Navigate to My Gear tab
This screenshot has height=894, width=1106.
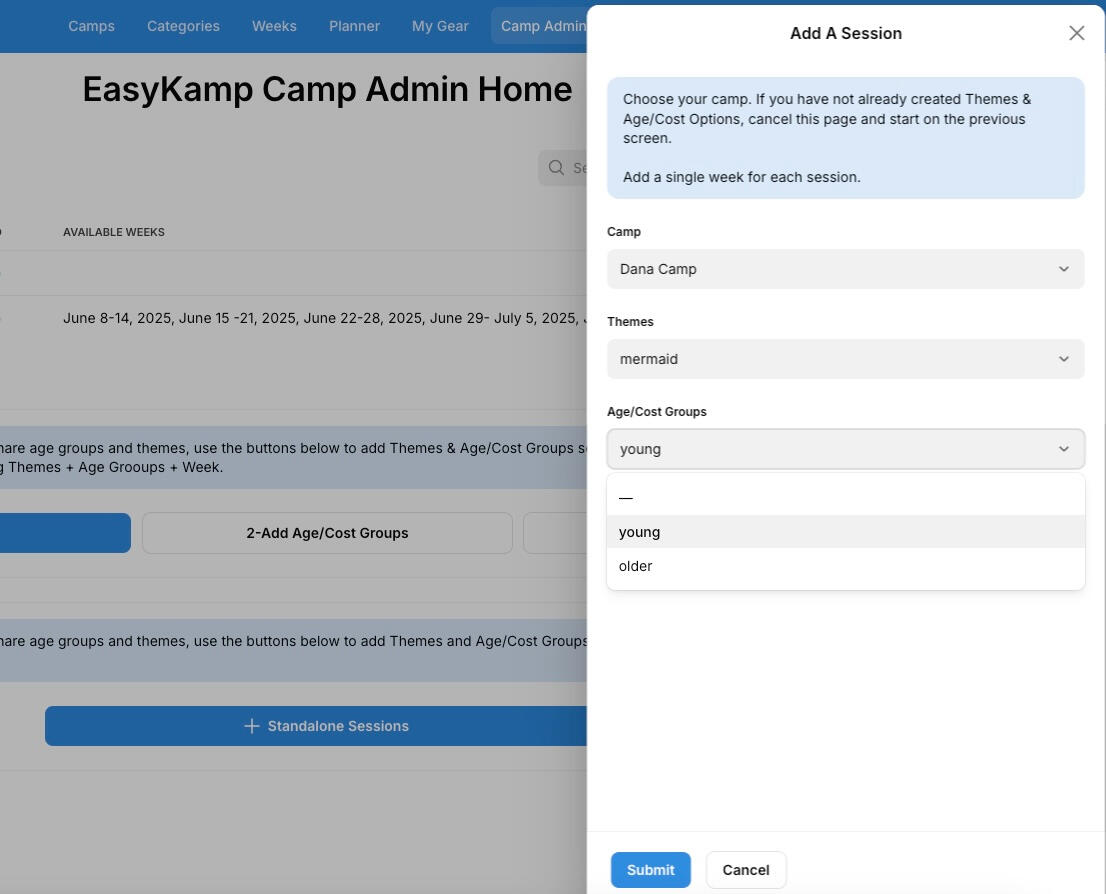tap(440, 26)
